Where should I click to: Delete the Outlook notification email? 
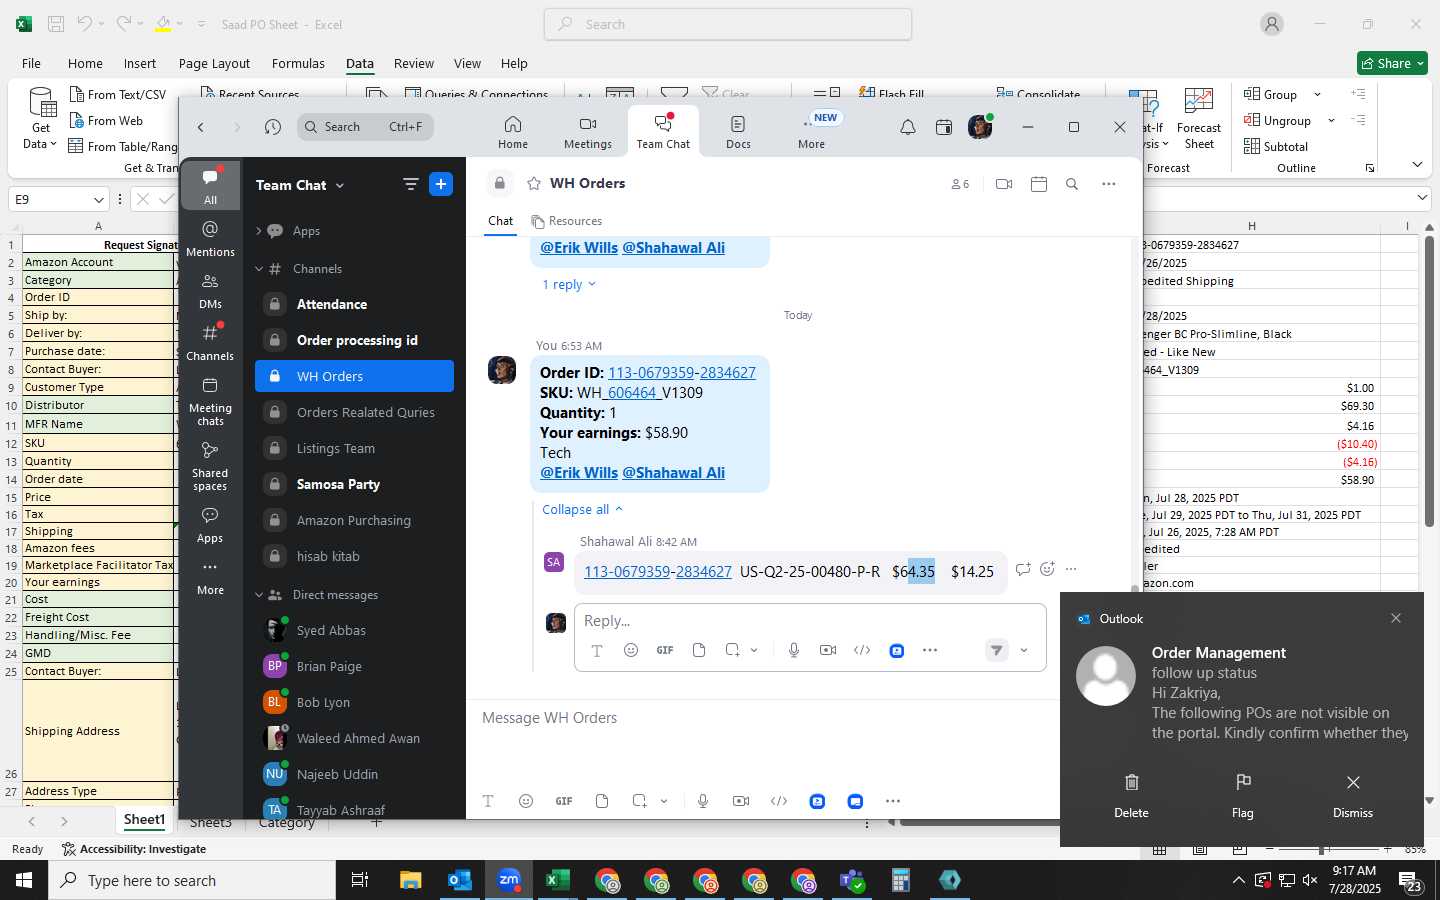[x=1131, y=795]
